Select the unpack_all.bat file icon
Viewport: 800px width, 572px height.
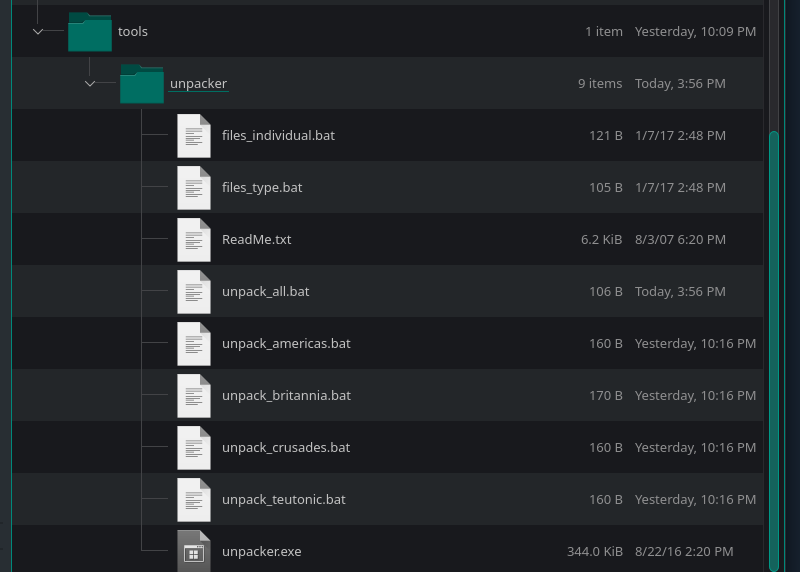[194, 292]
